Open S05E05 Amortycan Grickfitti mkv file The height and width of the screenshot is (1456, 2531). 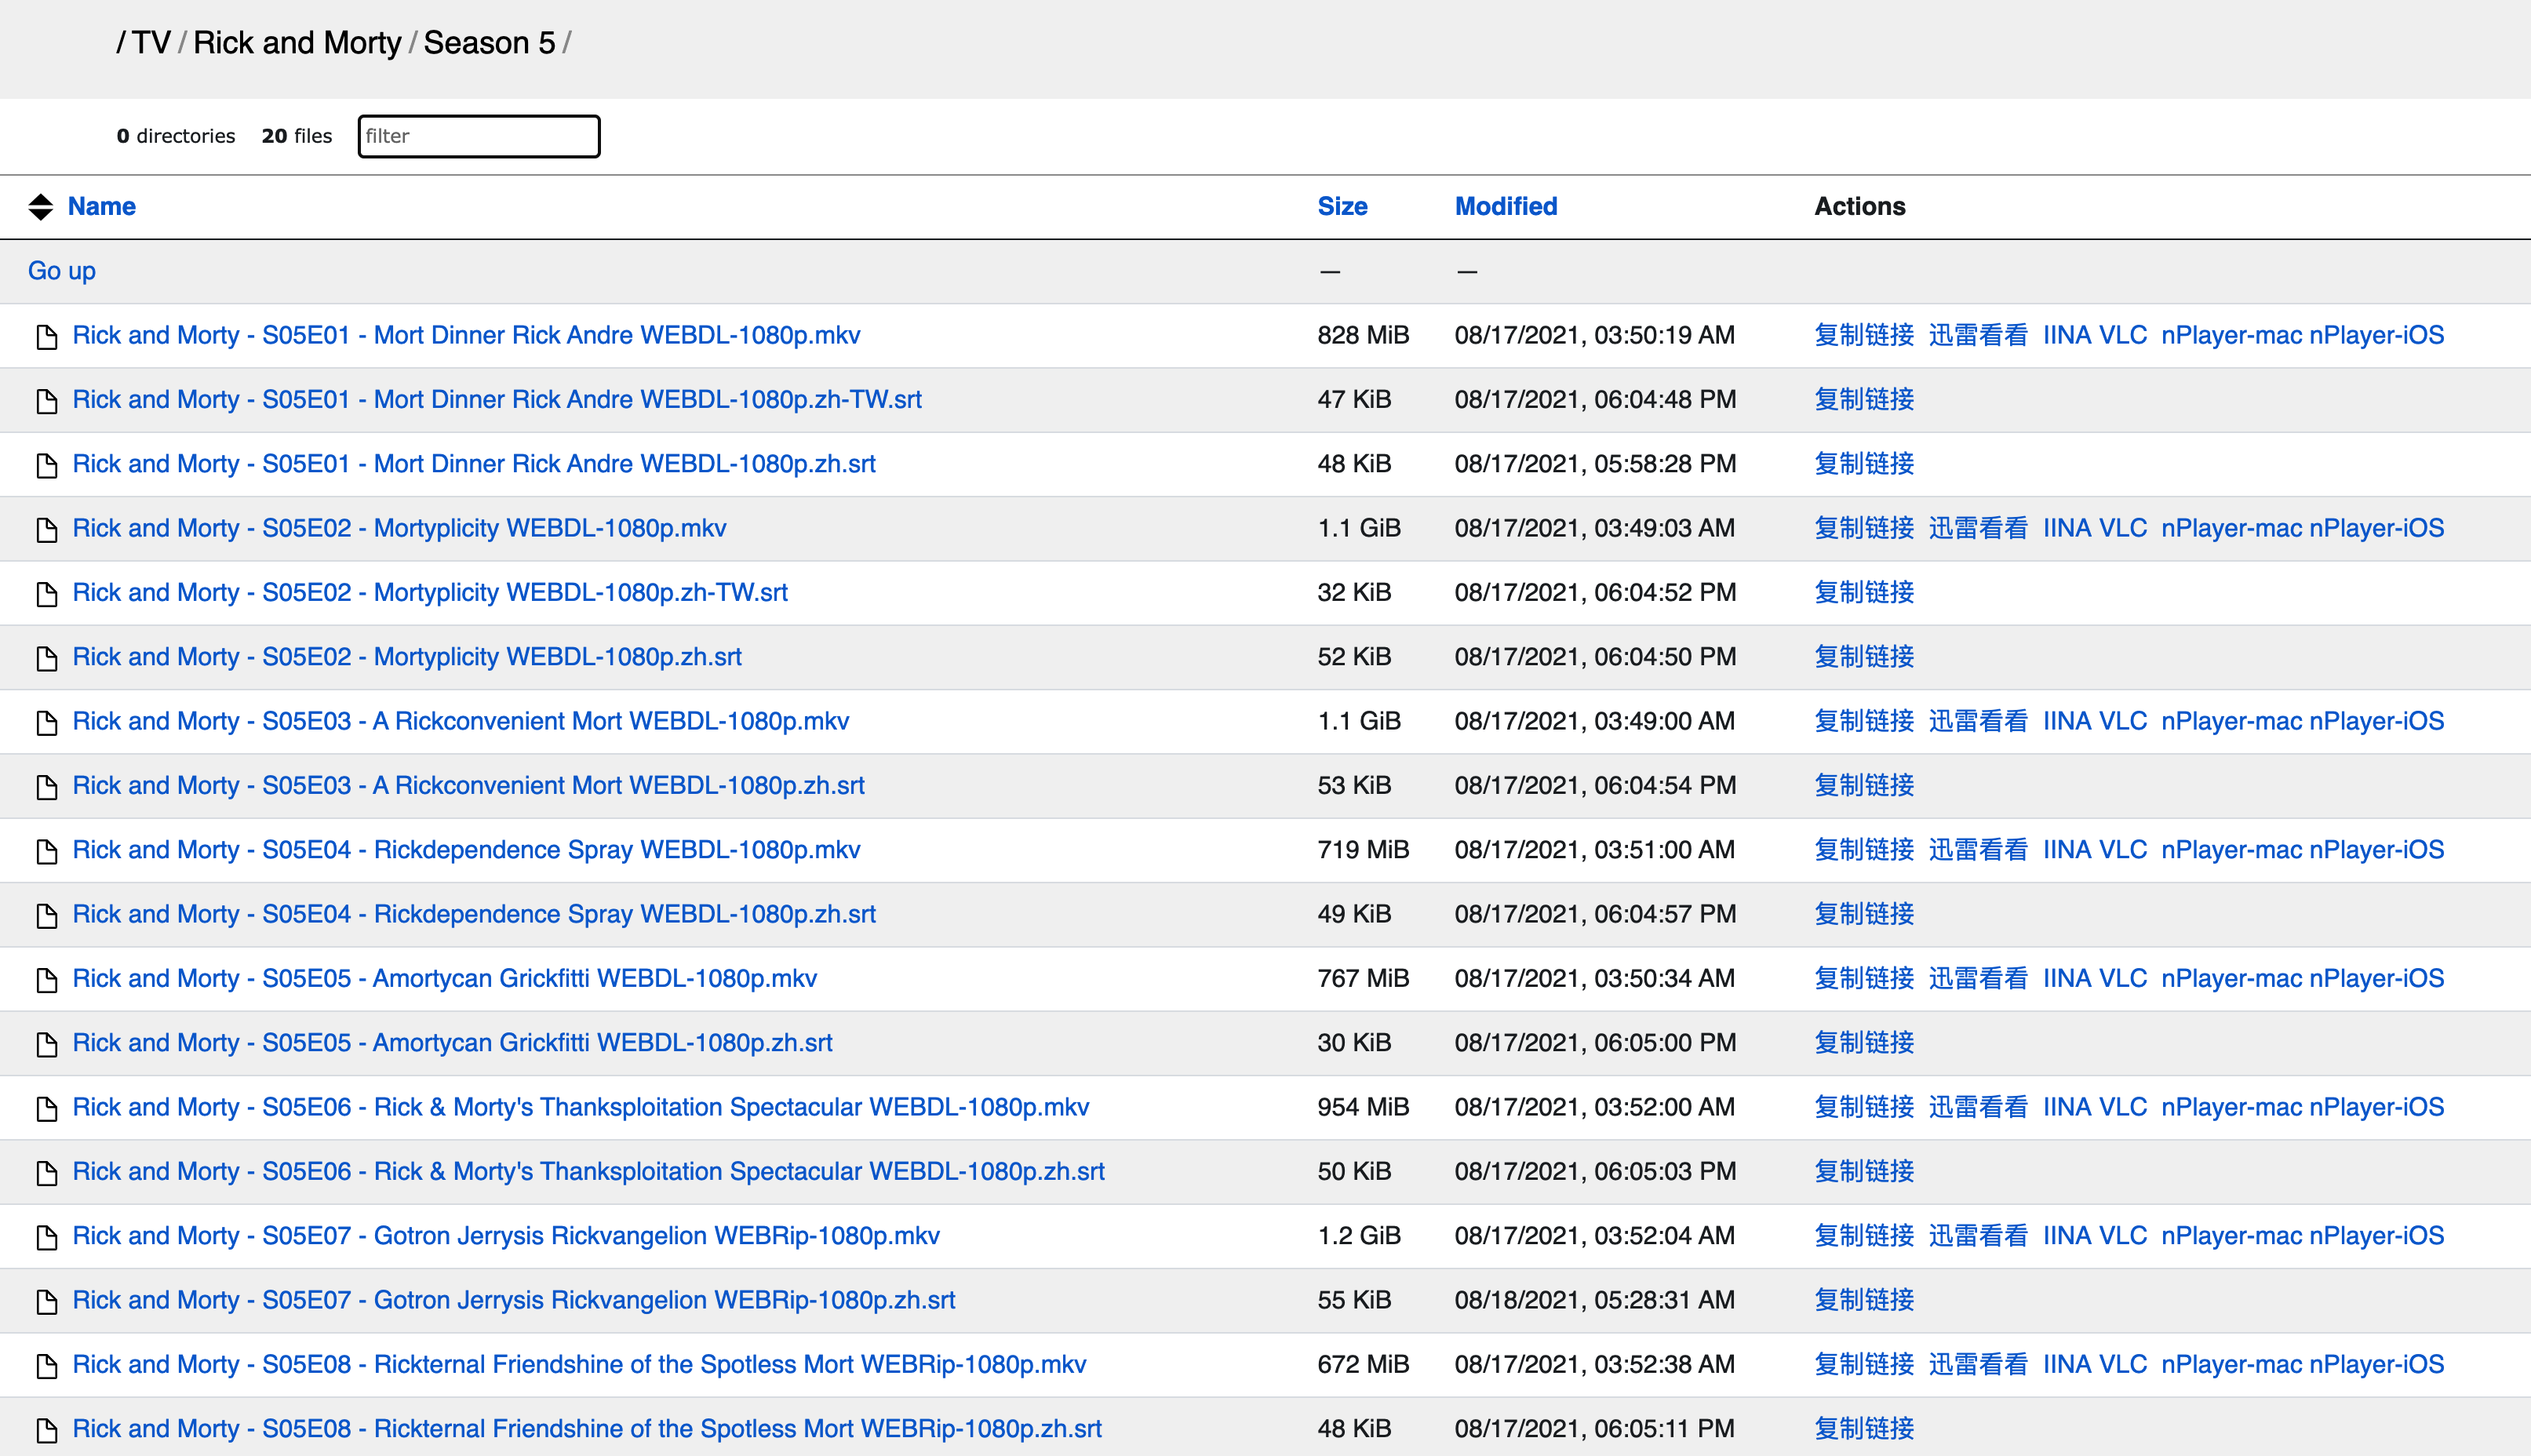click(x=445, y=979)
